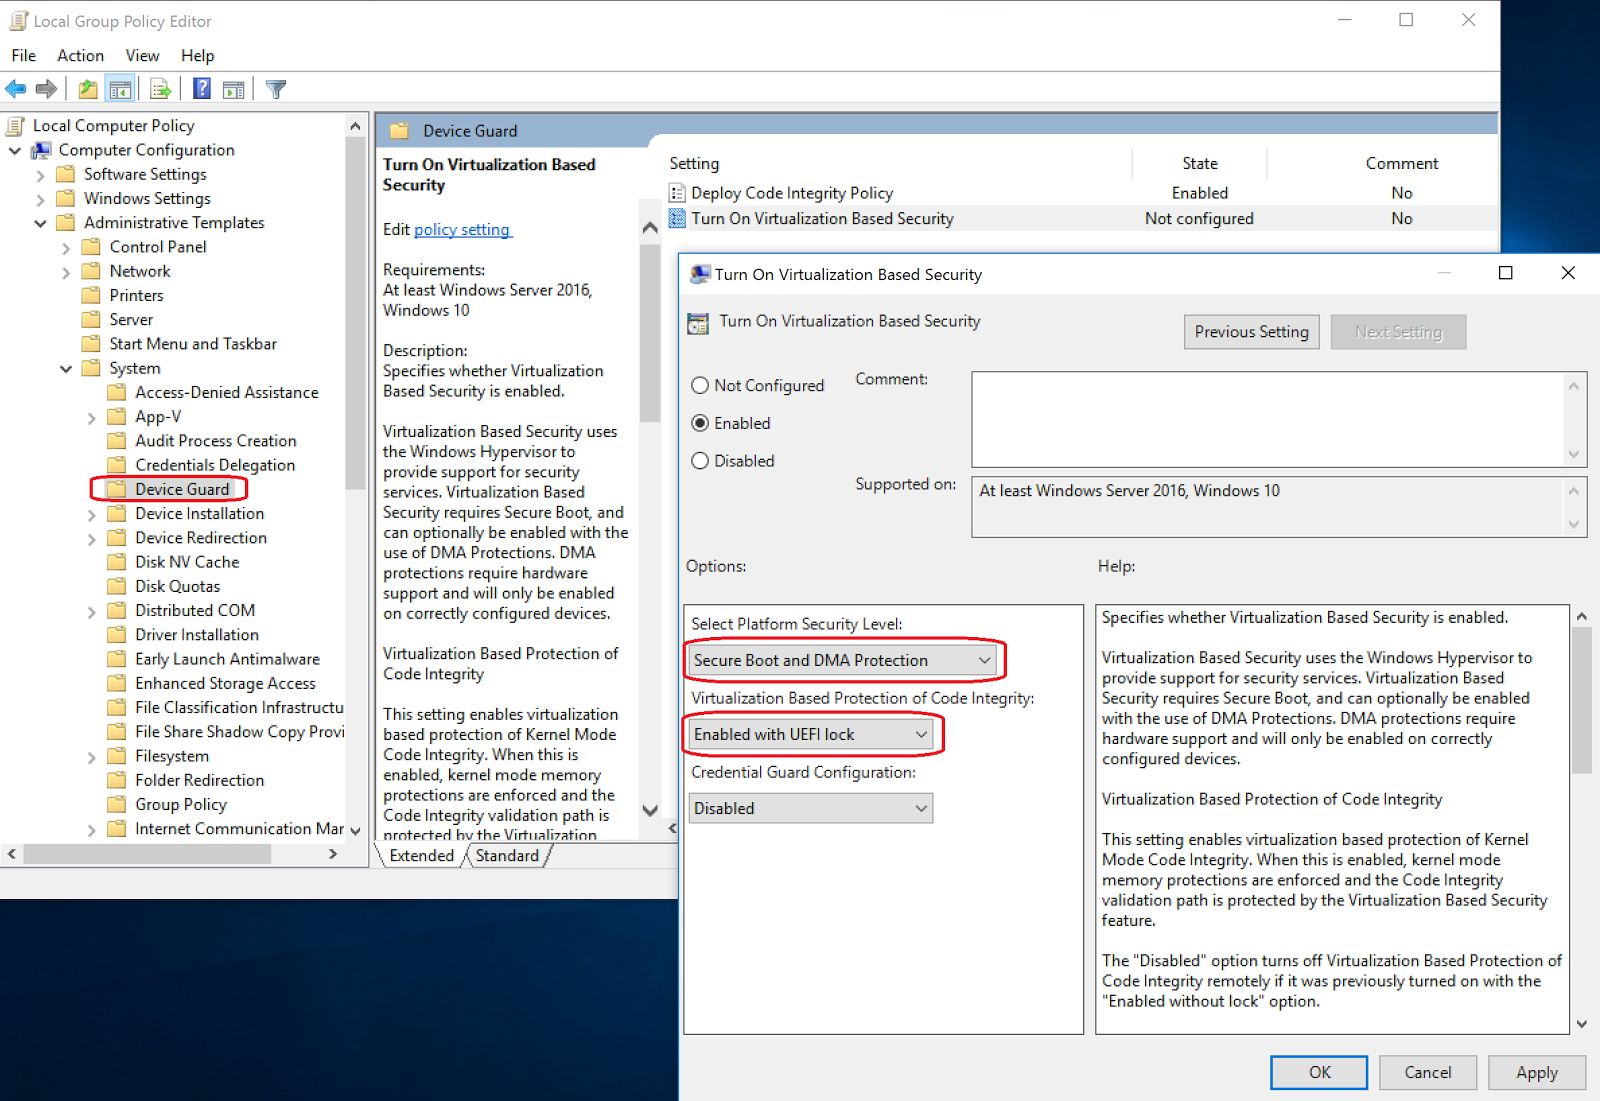
Task: Toggle the Show/Hide action pane icon
Action: tap(234, 89)
